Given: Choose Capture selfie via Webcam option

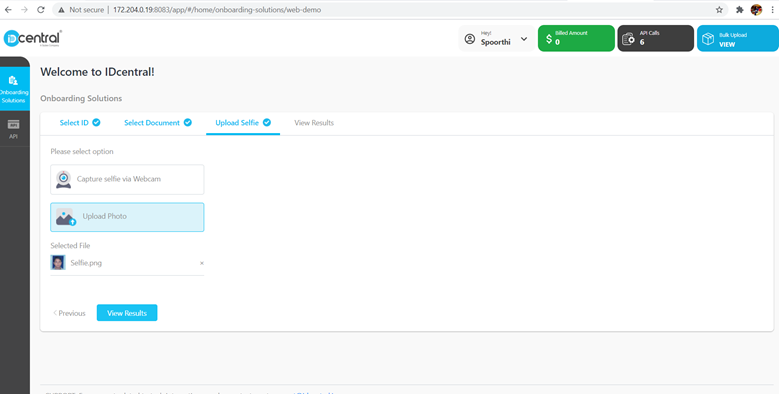Looking at the screenshot, I should (127, 179).
